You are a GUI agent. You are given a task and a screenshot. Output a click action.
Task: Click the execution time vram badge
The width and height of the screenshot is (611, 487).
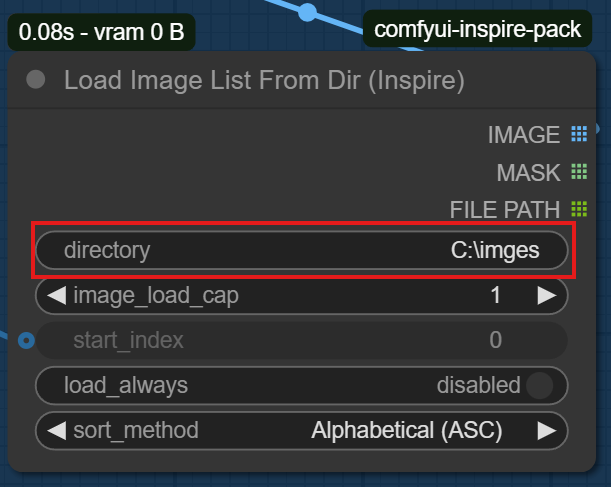point(102,32)
